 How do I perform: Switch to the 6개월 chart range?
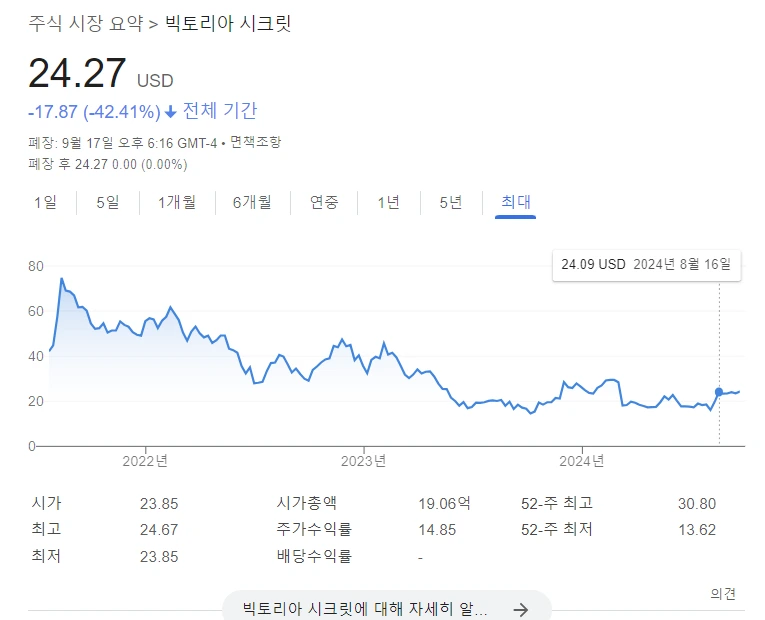252,202
